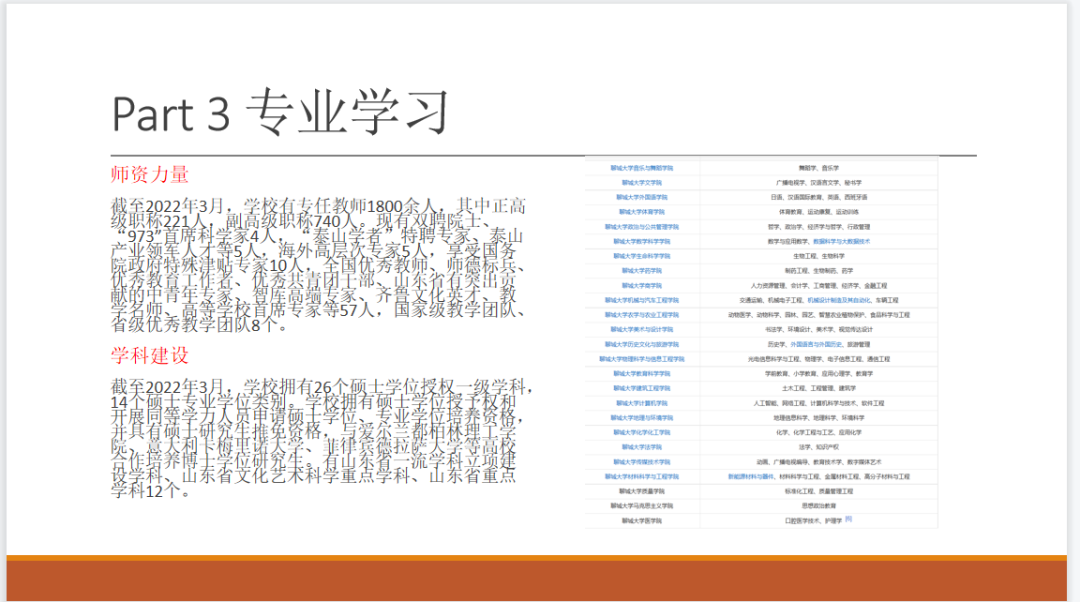Click the 聊城大学音乐与舞蹈学院 link
Image resolution: width=1080 pixels, height=602 pixels.
click(642, 168)
